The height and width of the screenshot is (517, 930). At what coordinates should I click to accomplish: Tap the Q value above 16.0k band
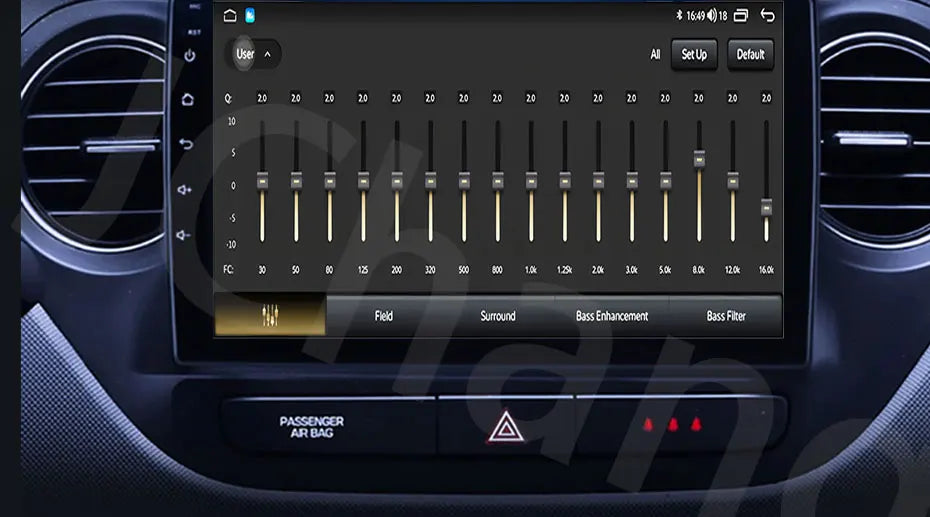766,98
